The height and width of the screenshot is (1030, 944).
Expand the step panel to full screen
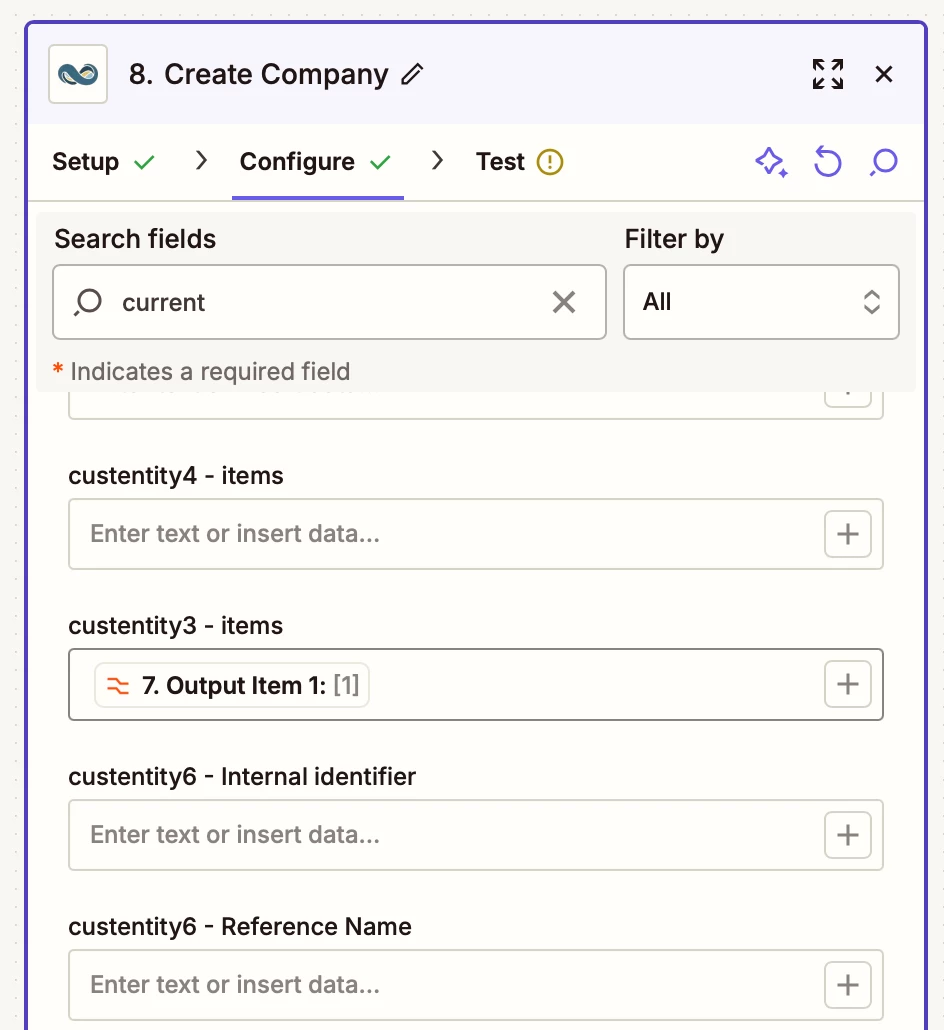tap(827, 74)
